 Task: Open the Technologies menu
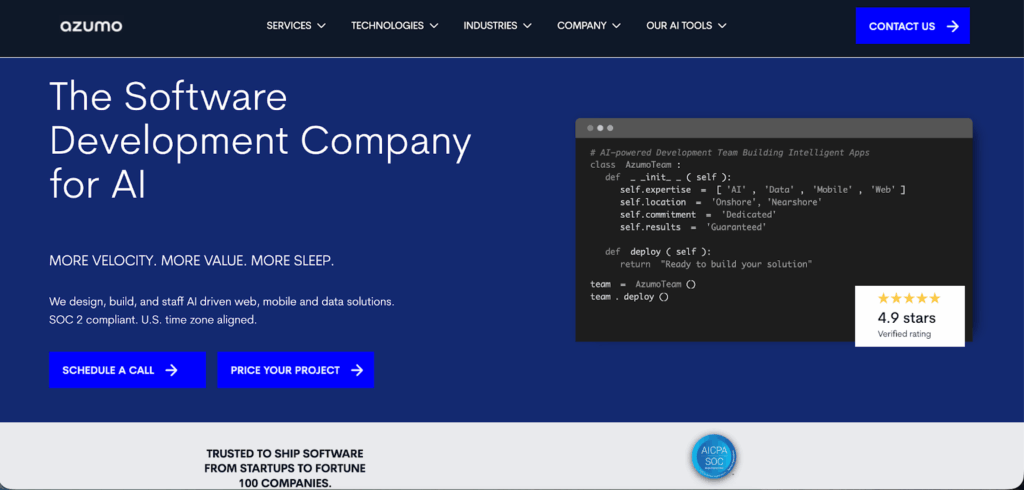tap(394, 25)
